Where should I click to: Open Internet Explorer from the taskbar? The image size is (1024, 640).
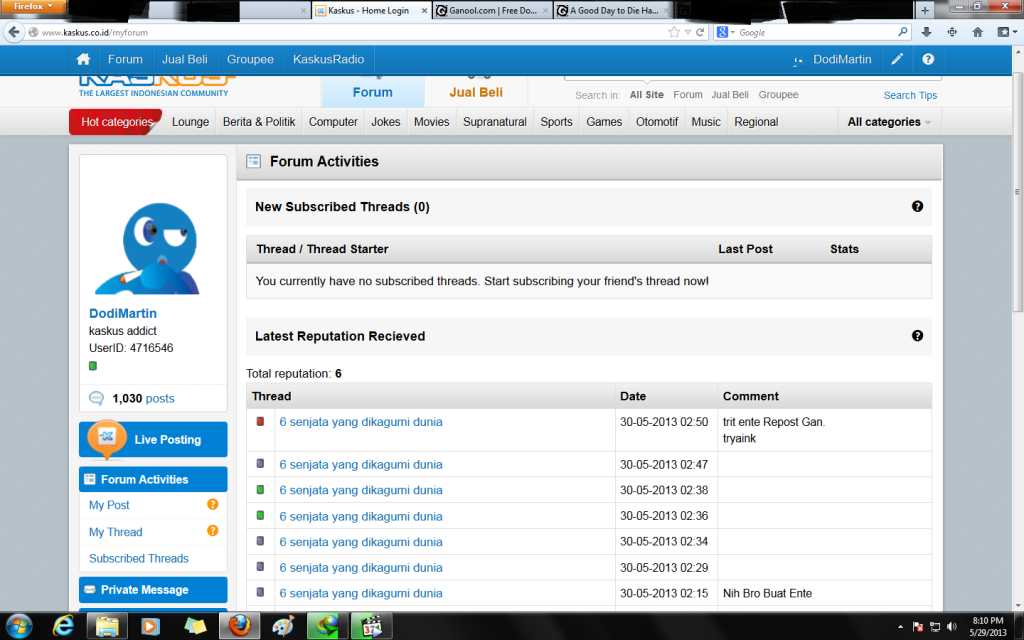click(x=62, y=626)
